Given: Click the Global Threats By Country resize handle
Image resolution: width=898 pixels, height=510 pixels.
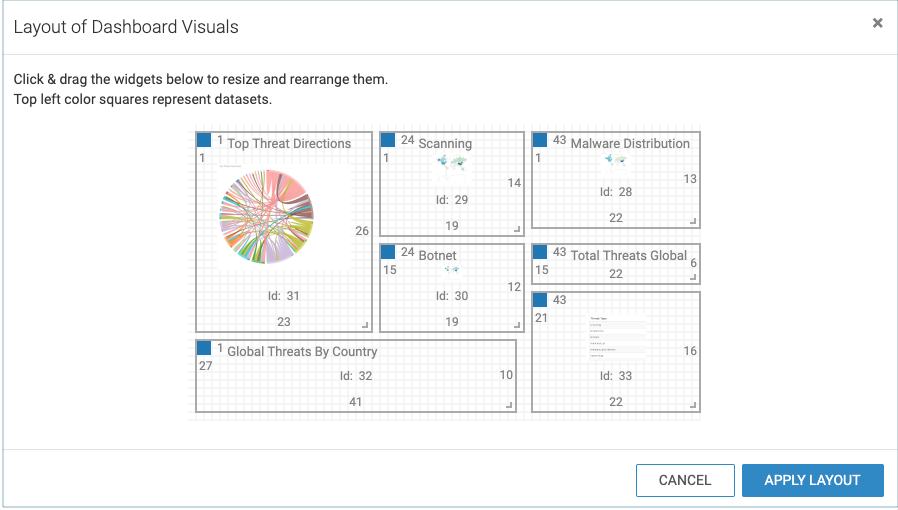Looking at the screenshot, I should [x=509, y=404].
